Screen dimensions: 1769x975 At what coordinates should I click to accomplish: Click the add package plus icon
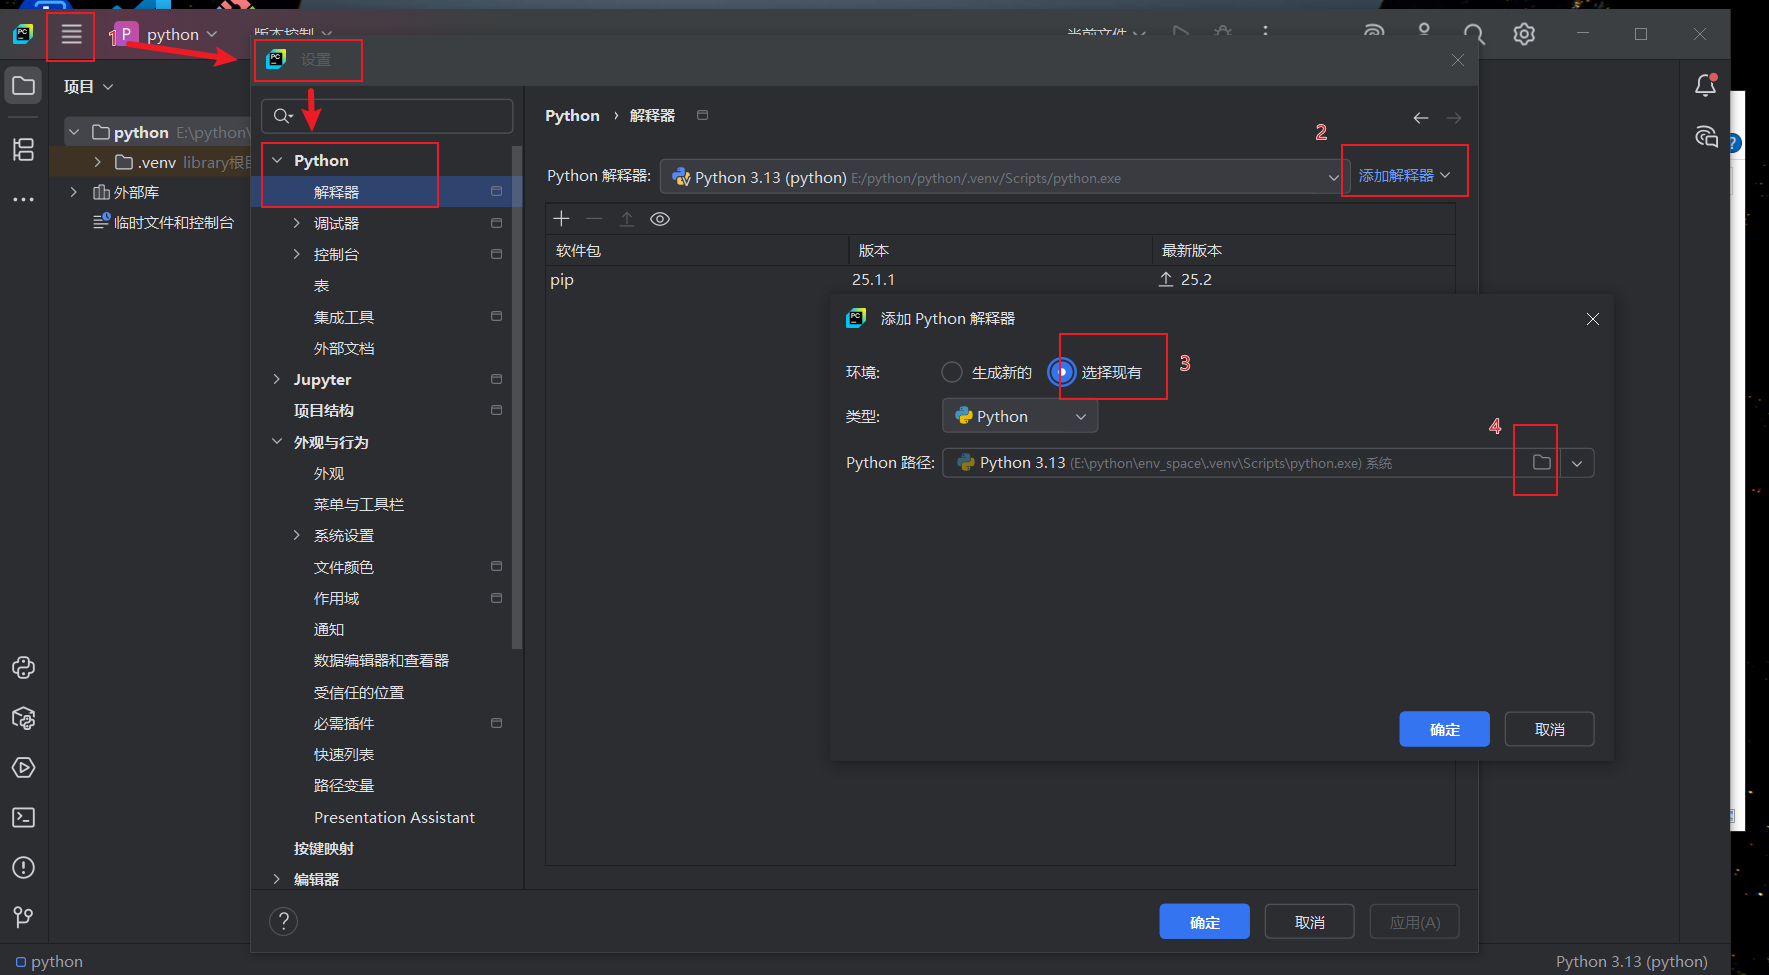562,219
